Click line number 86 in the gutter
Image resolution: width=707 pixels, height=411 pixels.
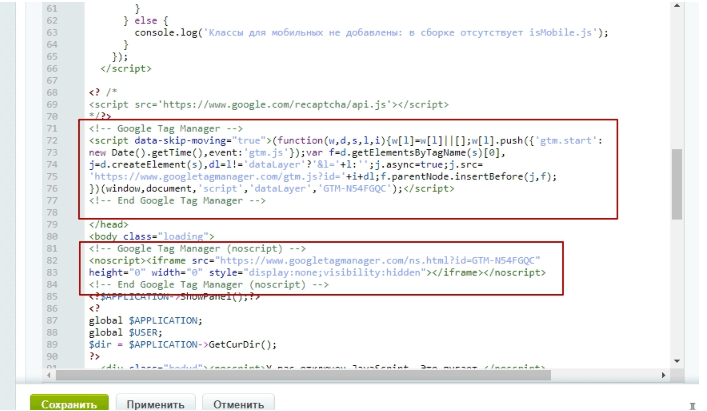click(x=52, y=309)
